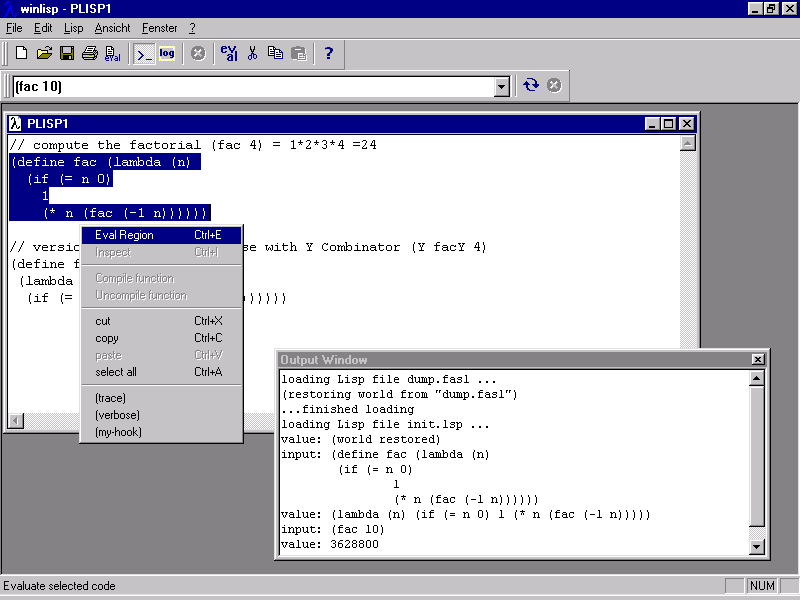The image size is (800, 600).
Task: Click "input: (fac 10)" line in output
Action: pyautogui.click(x=332, y=529)
